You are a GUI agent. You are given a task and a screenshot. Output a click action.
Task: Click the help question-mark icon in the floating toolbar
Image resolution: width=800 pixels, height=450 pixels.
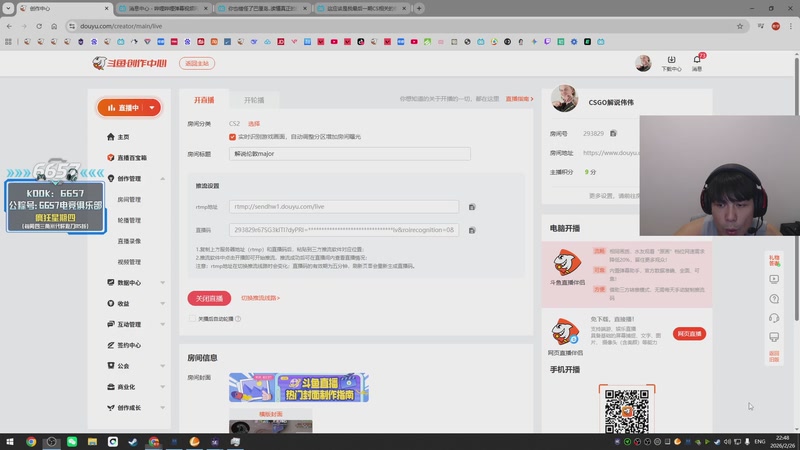(774, 298)
